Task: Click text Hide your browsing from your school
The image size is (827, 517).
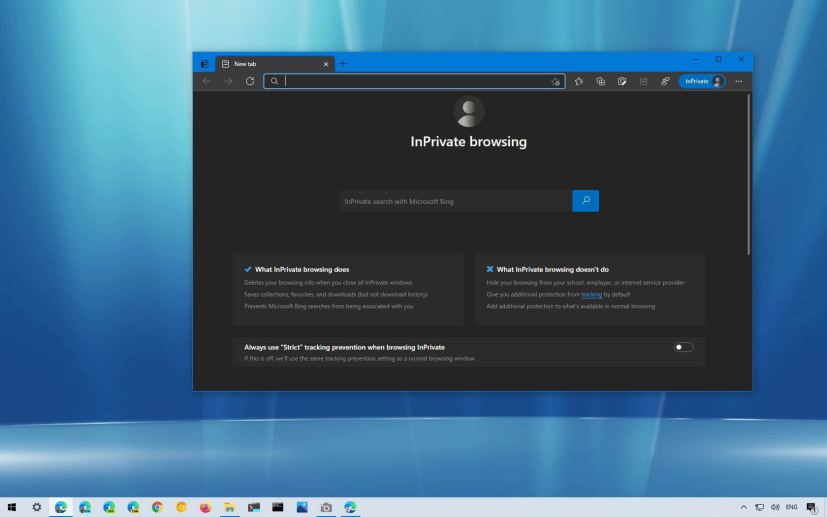Action: pos(585,283)
